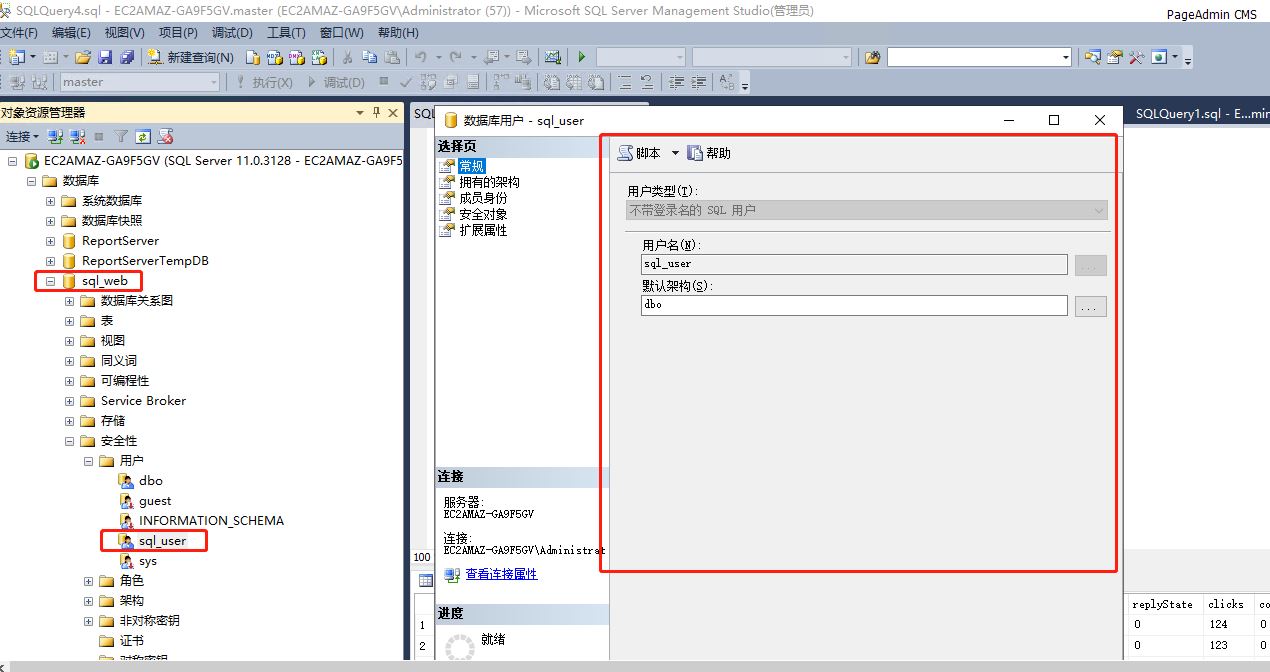Viewport: 1270px width, 672px height.
Task: Open the 工具(T) menu
Action: (x=286, y=33)
